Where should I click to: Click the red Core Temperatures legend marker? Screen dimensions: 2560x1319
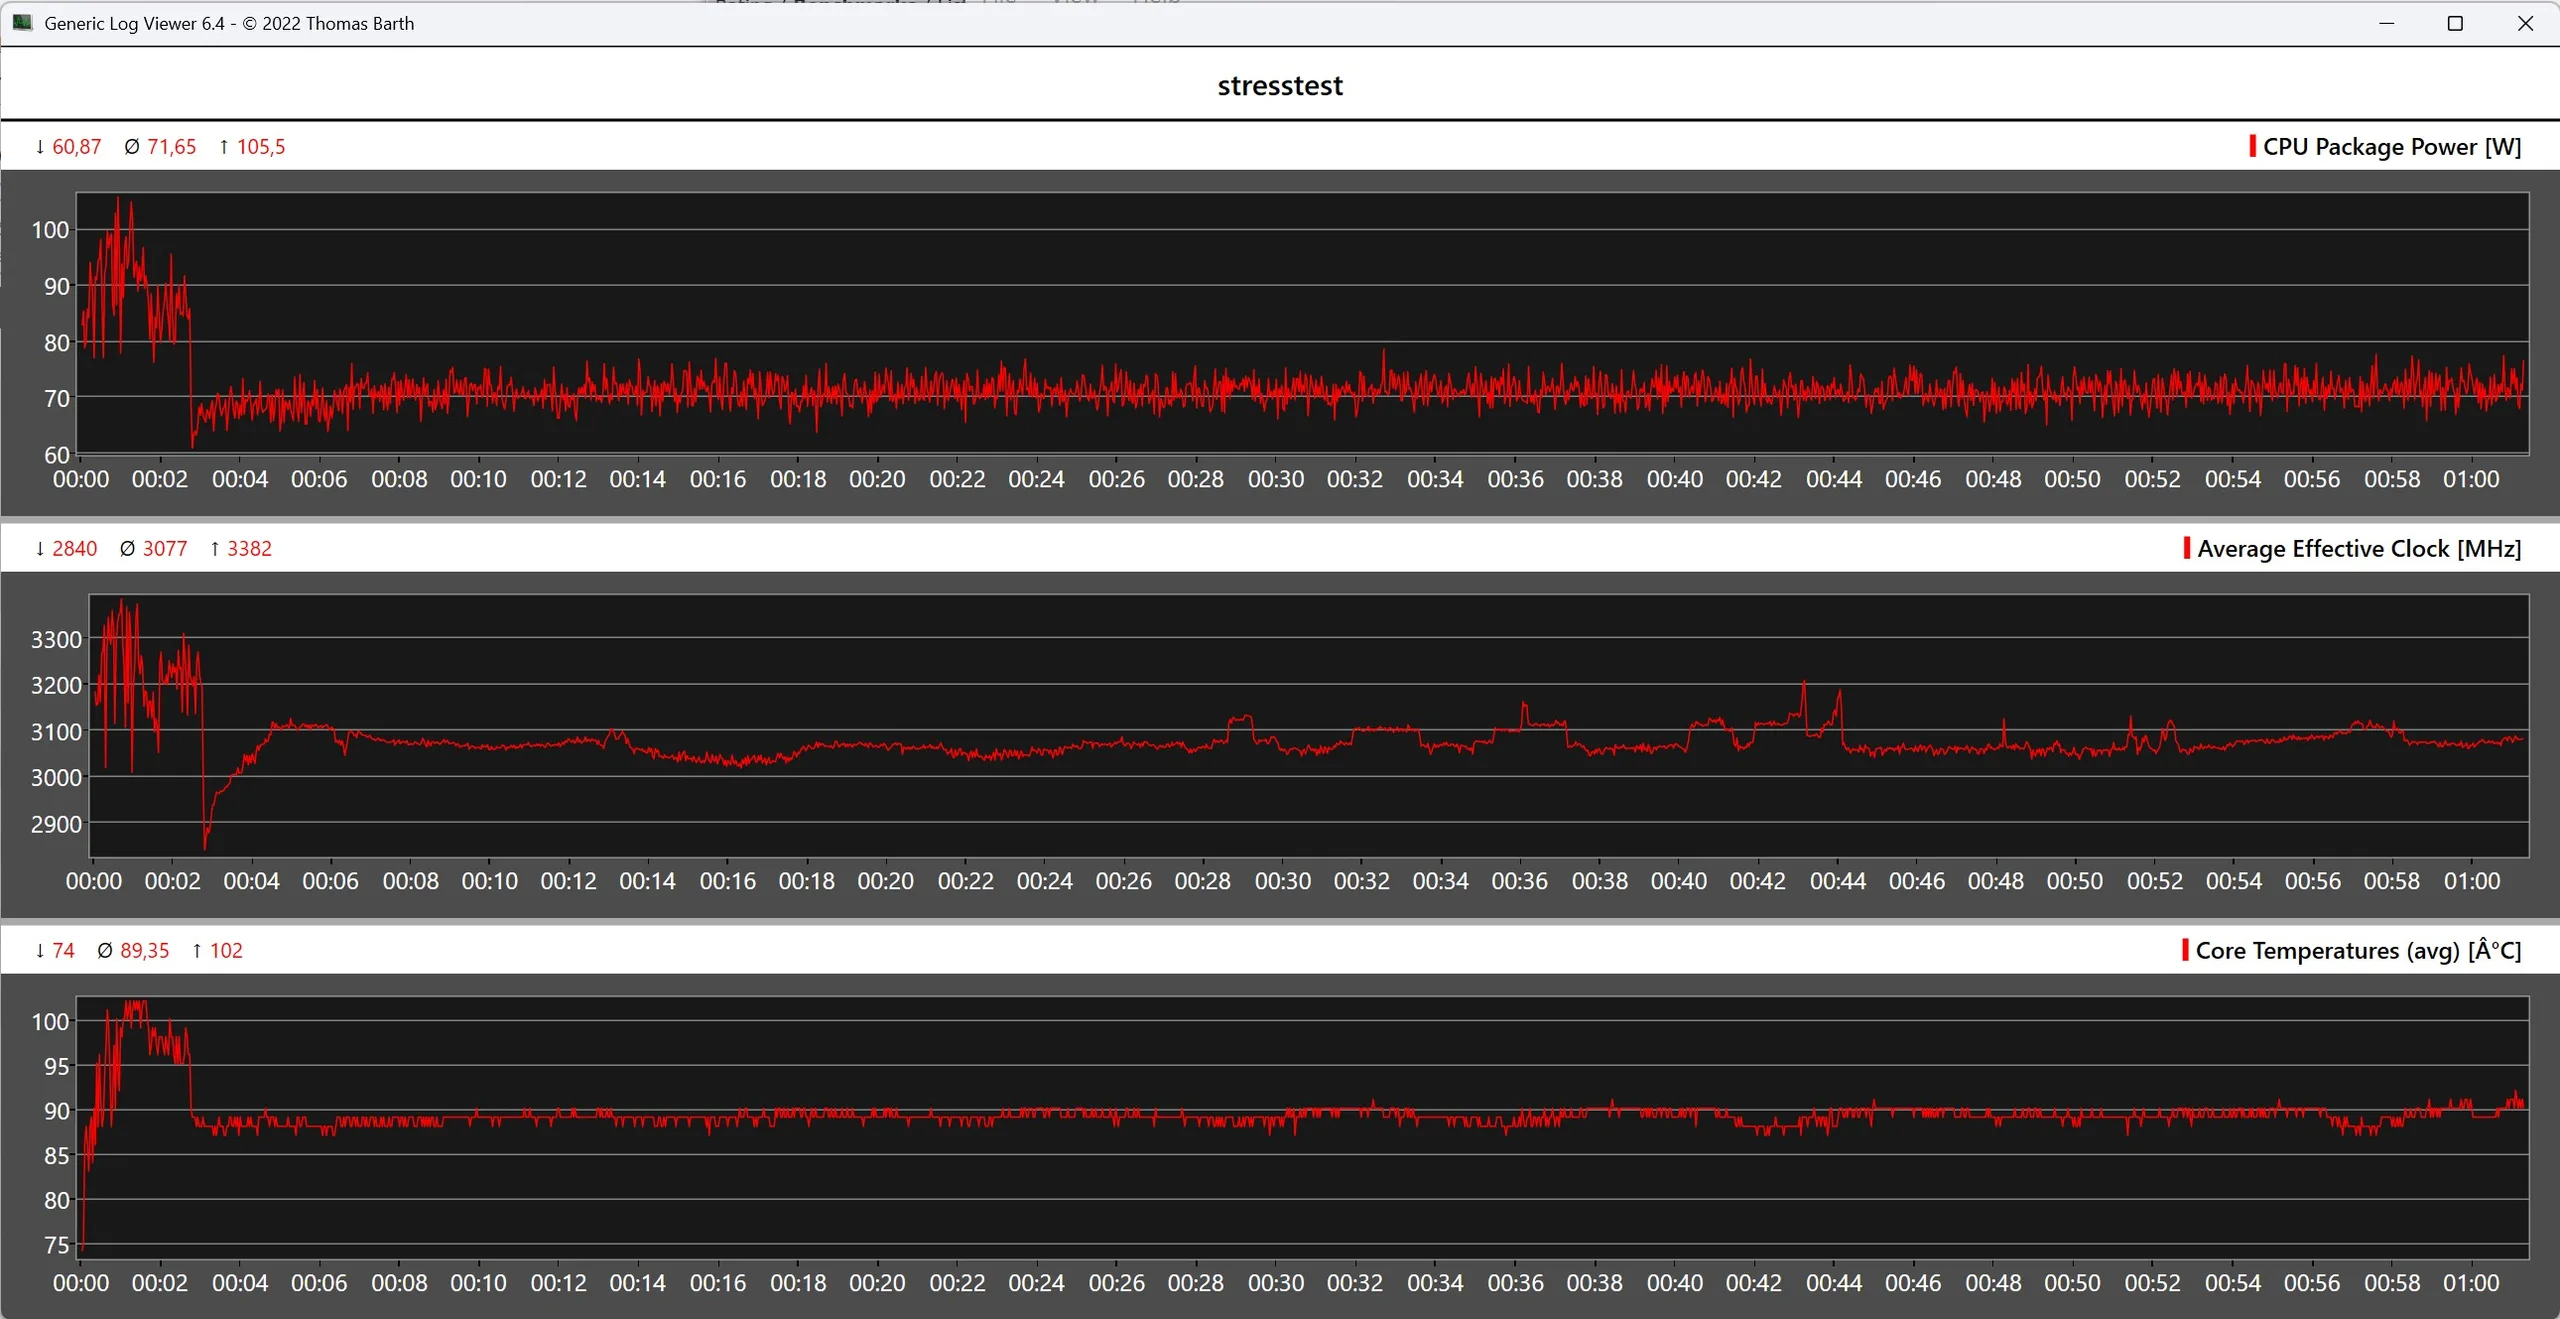click(2185, 950)
